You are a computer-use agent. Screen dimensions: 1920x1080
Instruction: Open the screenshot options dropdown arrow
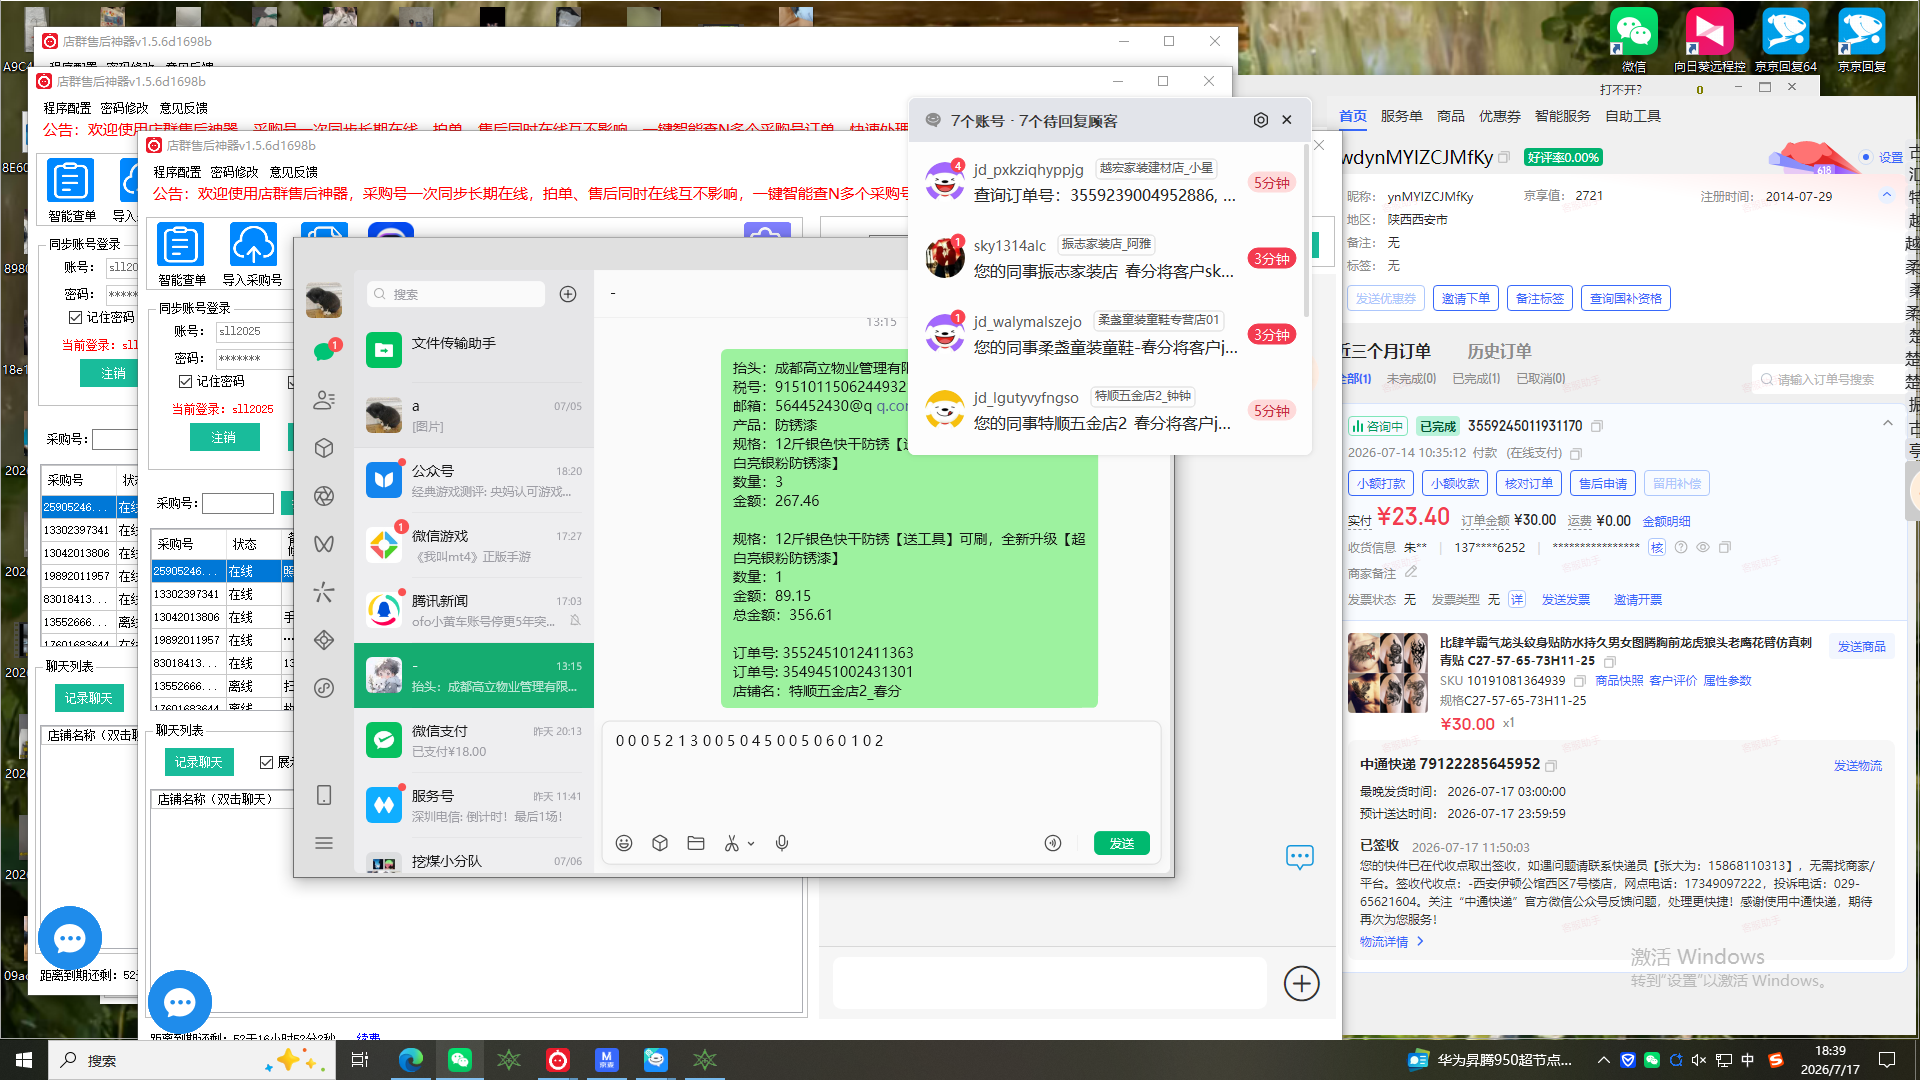tap(751, 843)
